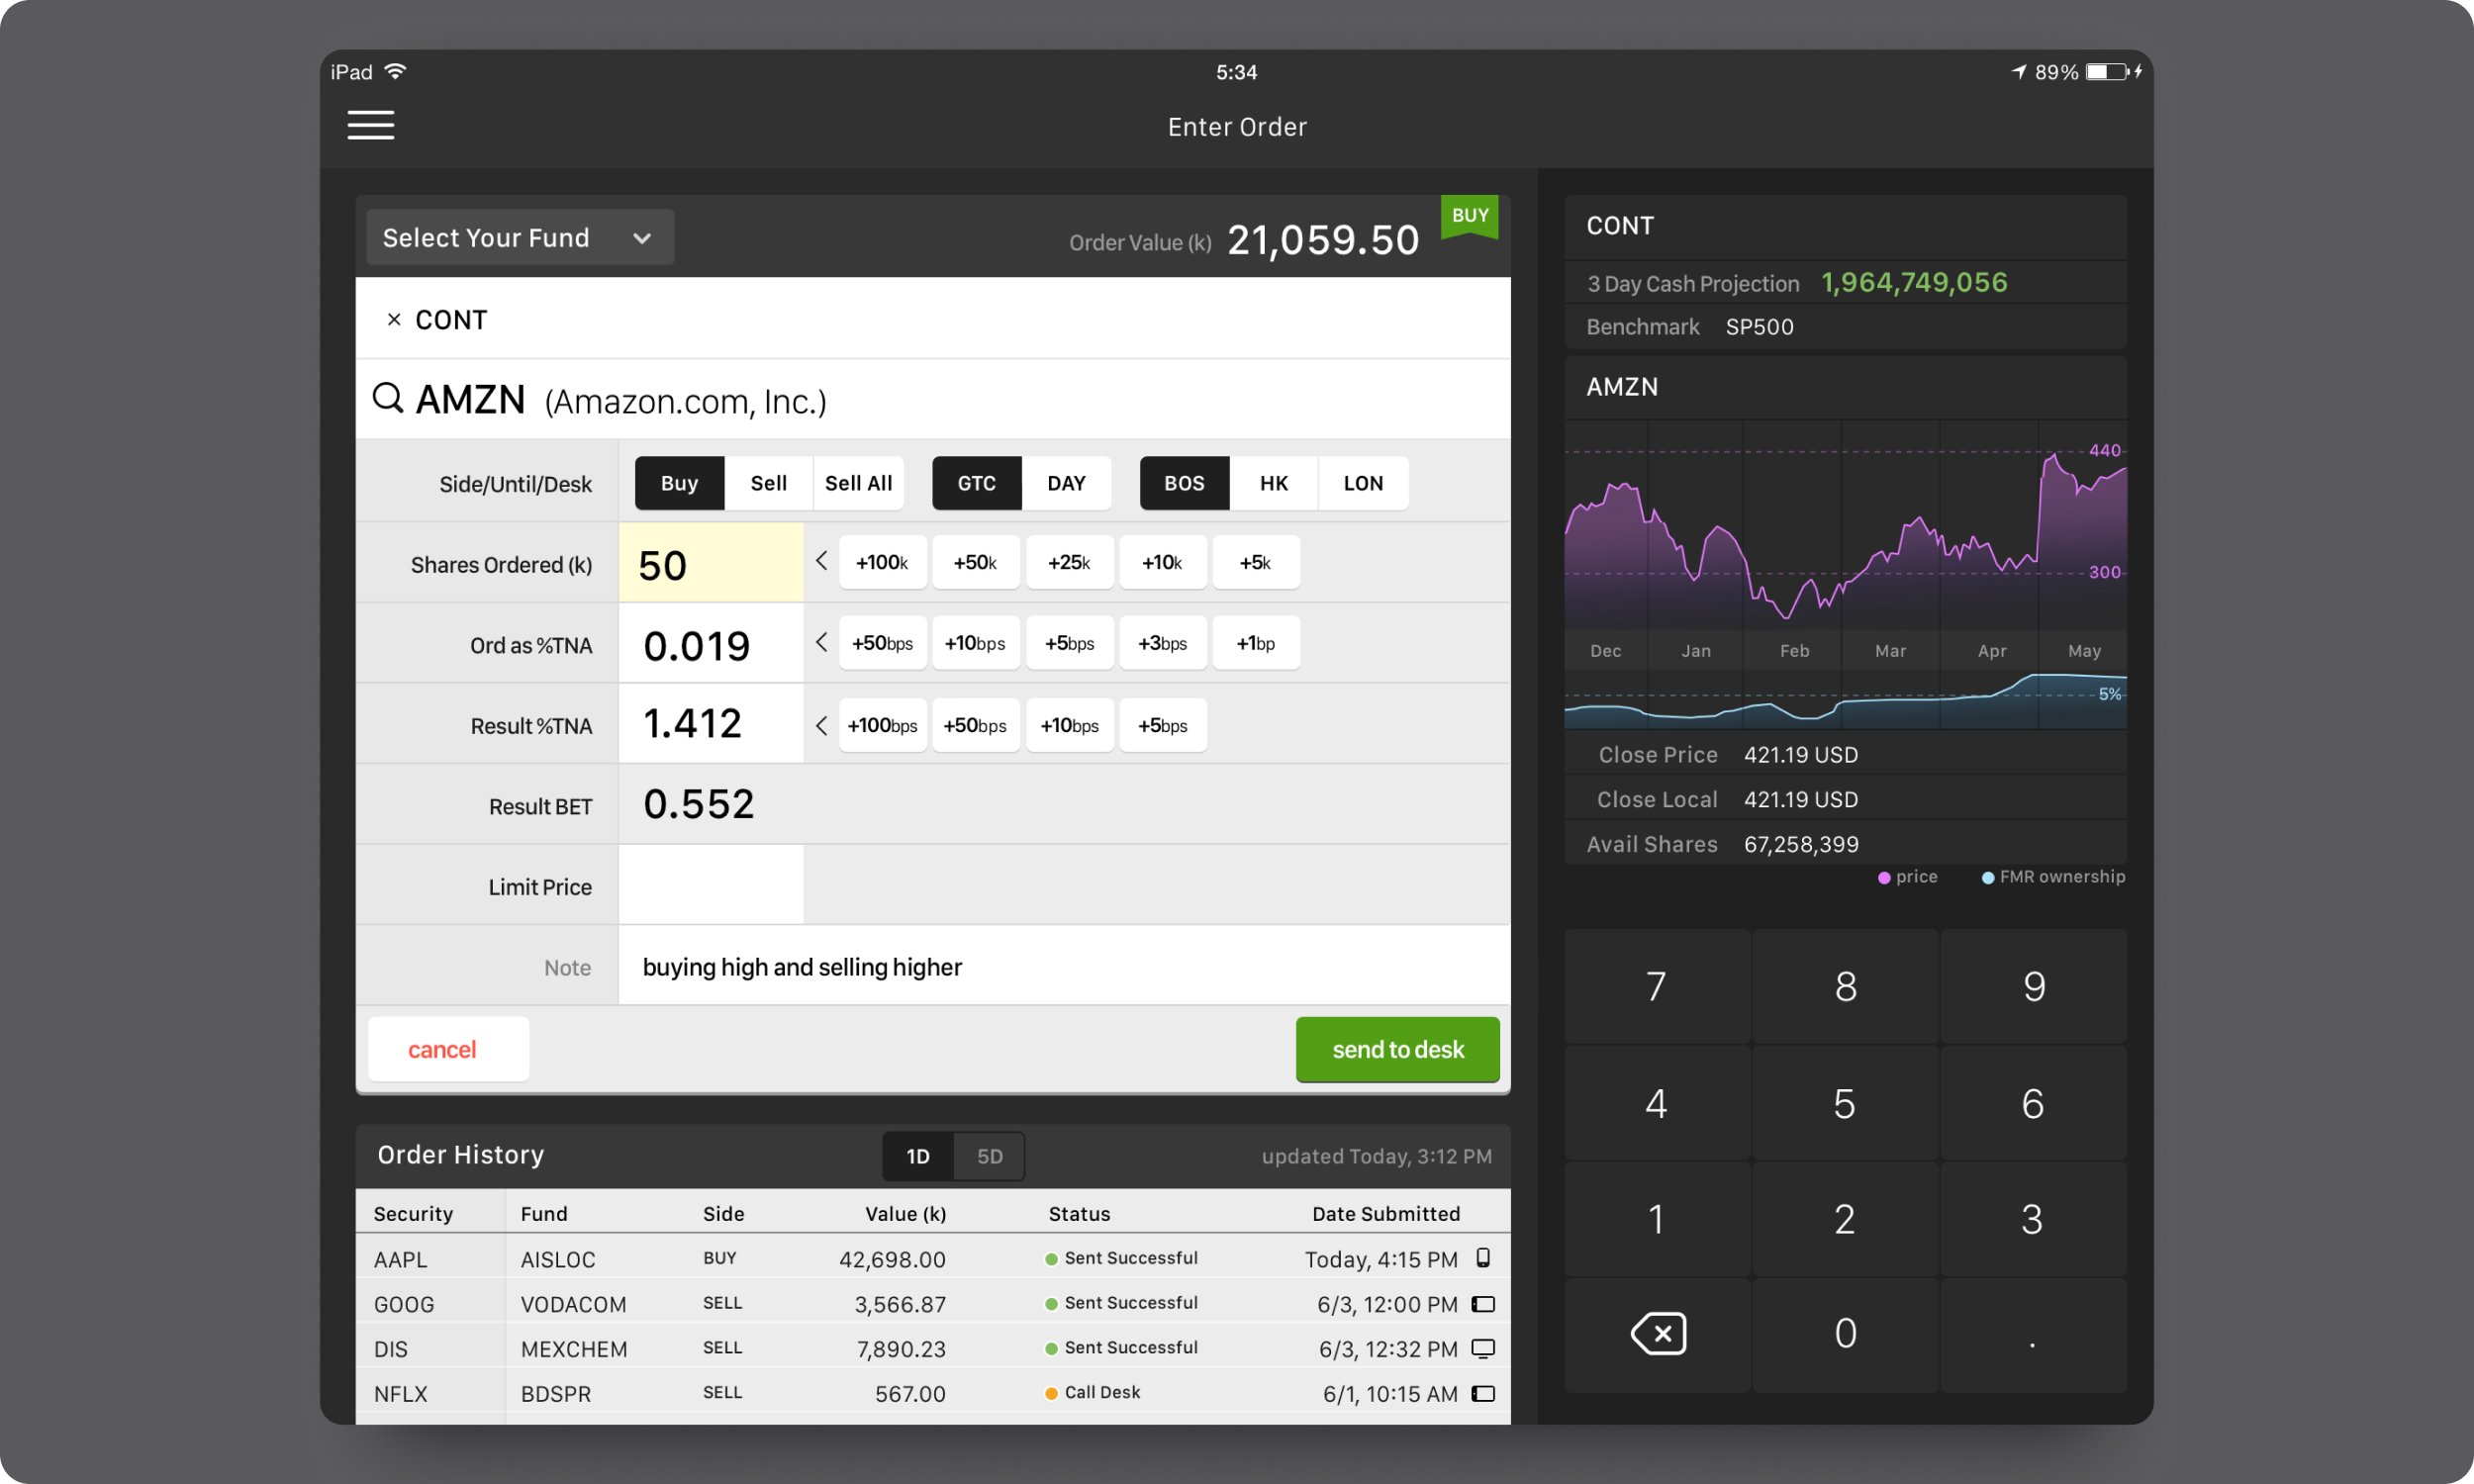
Task: Click monitor icon on DIS order row
Action: 1483,1348
